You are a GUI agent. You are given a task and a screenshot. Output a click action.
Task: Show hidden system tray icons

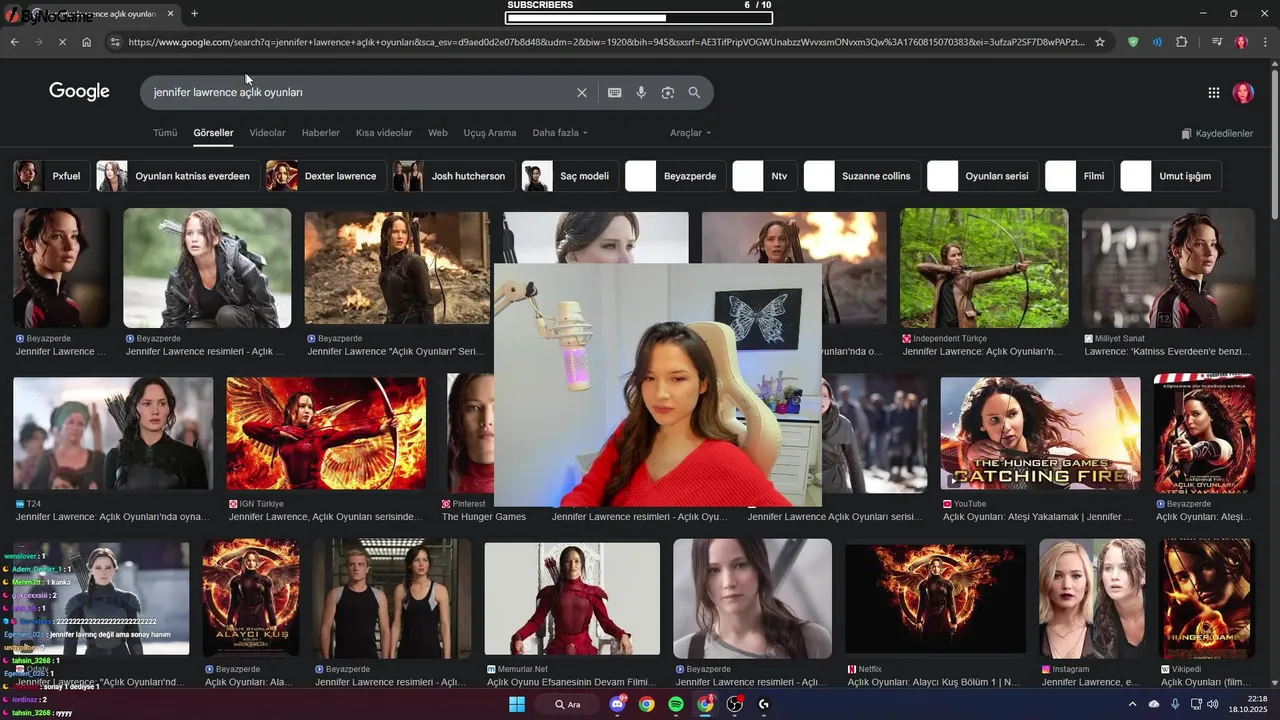point(1132,704)
